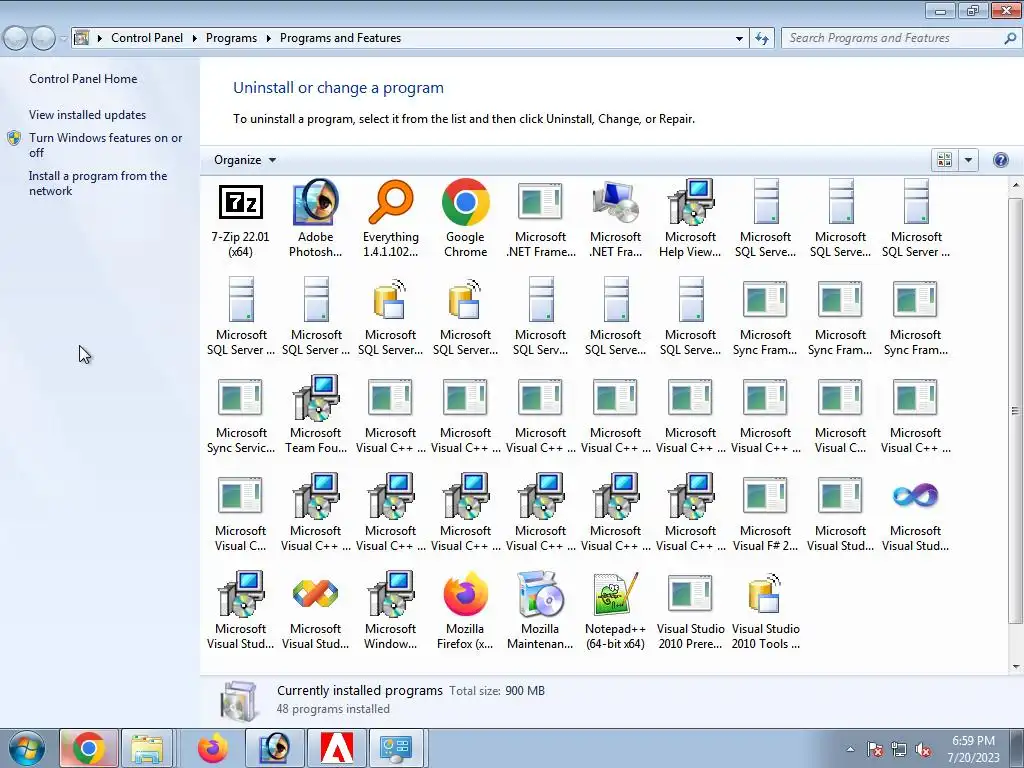Open Control Panel Home link

(83, 79)
